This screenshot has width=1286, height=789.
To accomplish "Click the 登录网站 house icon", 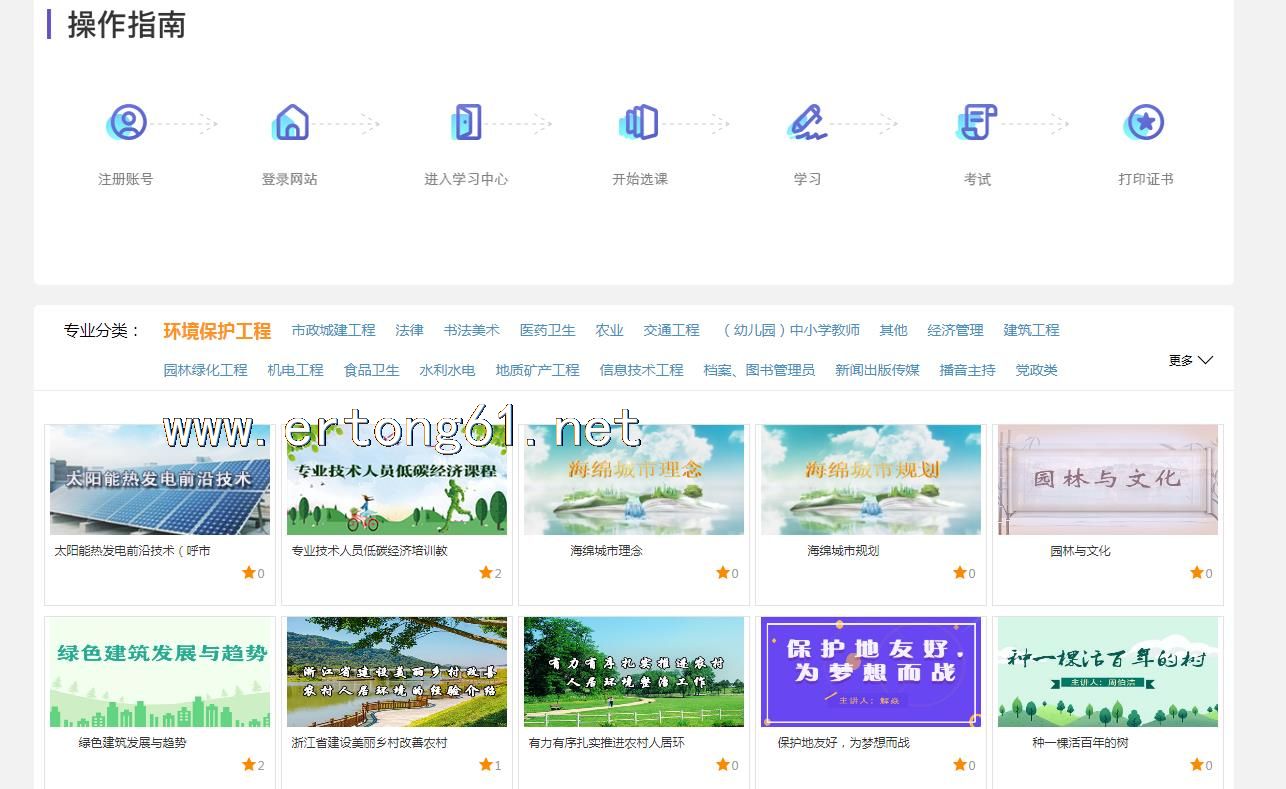I will coord(291,123).
